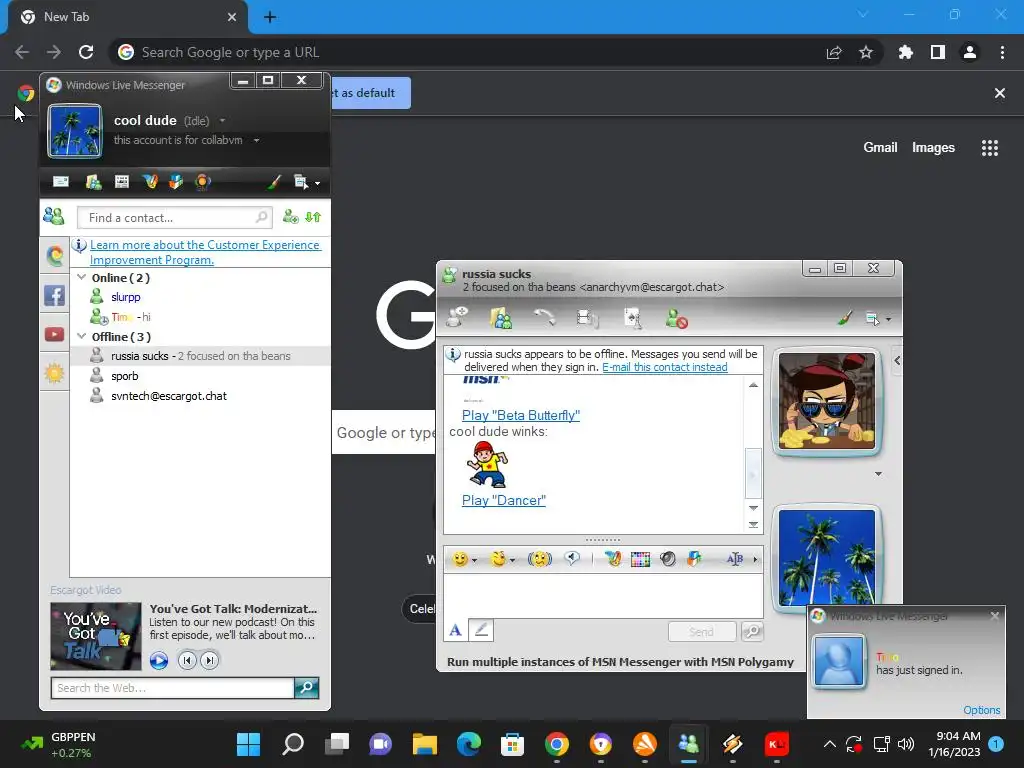Click the Find a contact search field
Screen dimensions: 1024x768
coord(174,217)
